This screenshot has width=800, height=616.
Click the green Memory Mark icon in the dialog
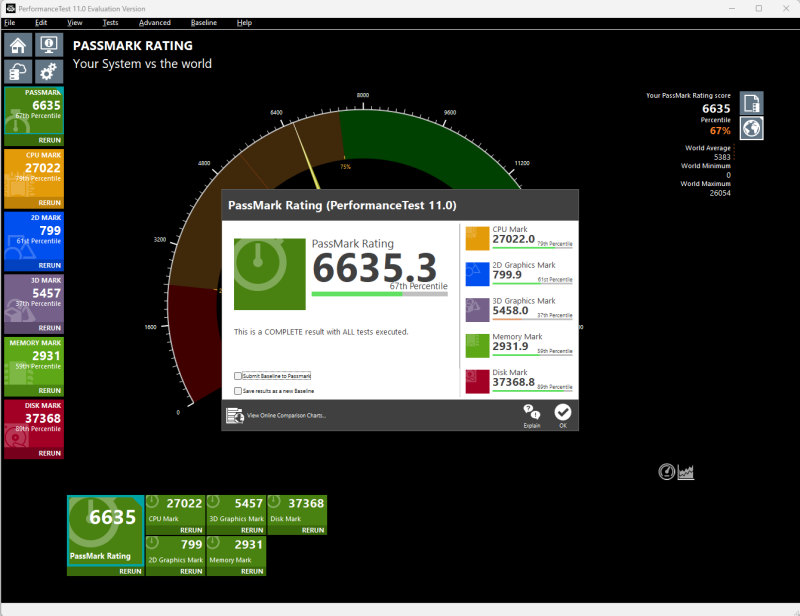pos(478,346)
